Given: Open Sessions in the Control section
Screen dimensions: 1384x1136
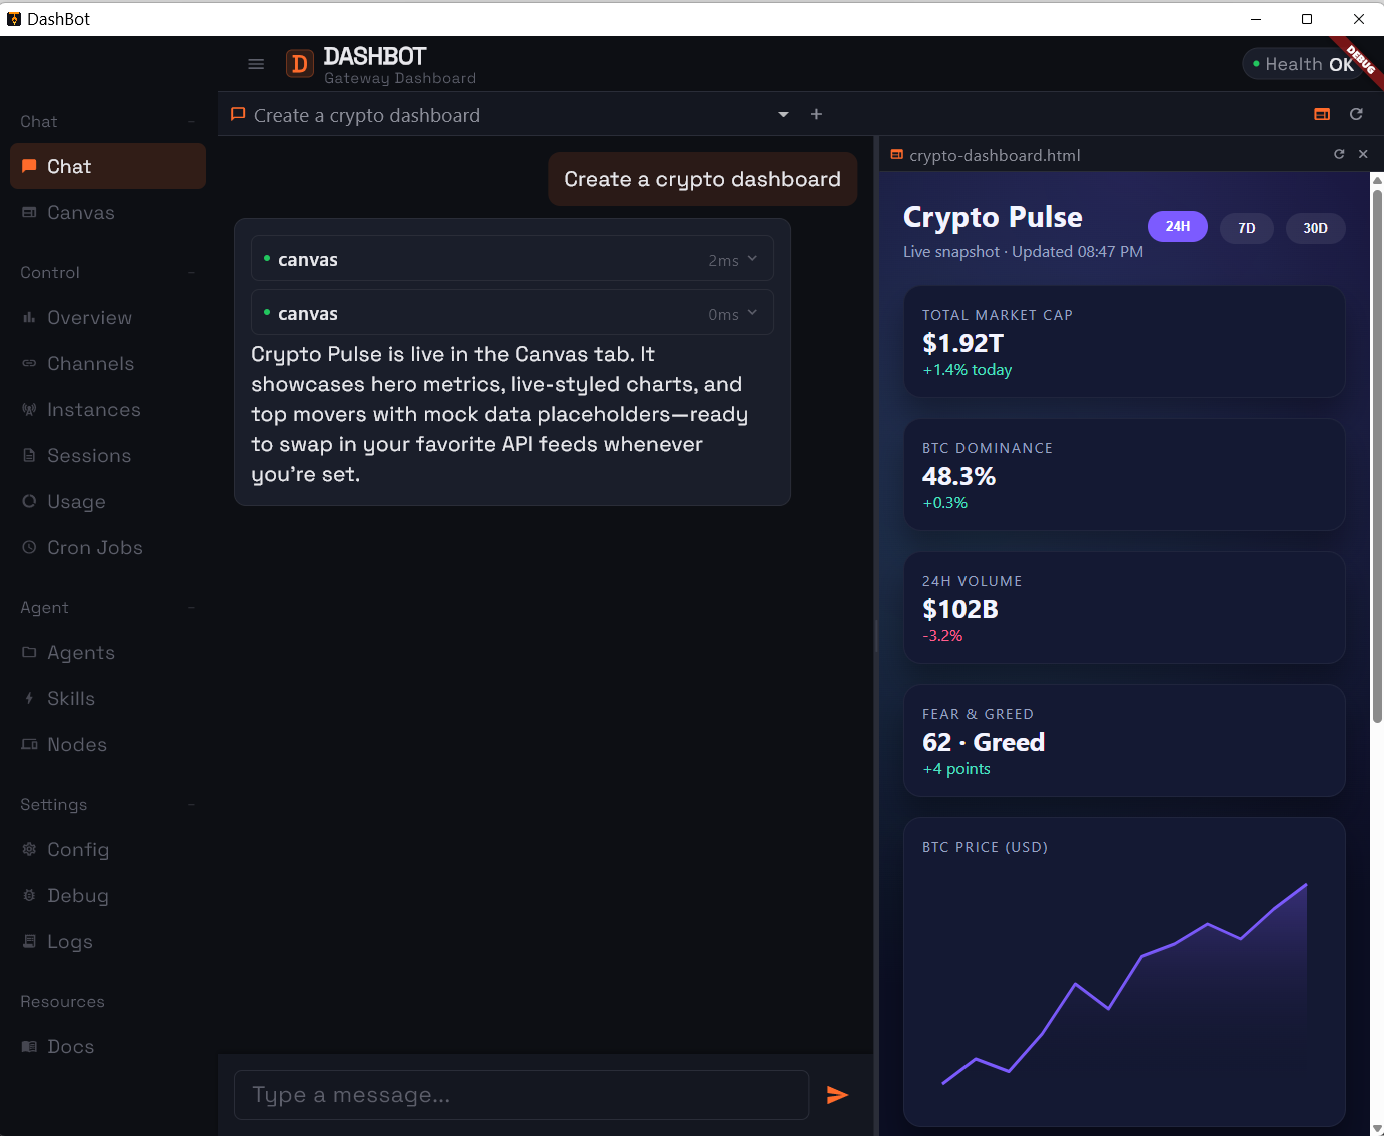Looking at the screenshot, I should point(89,455).
